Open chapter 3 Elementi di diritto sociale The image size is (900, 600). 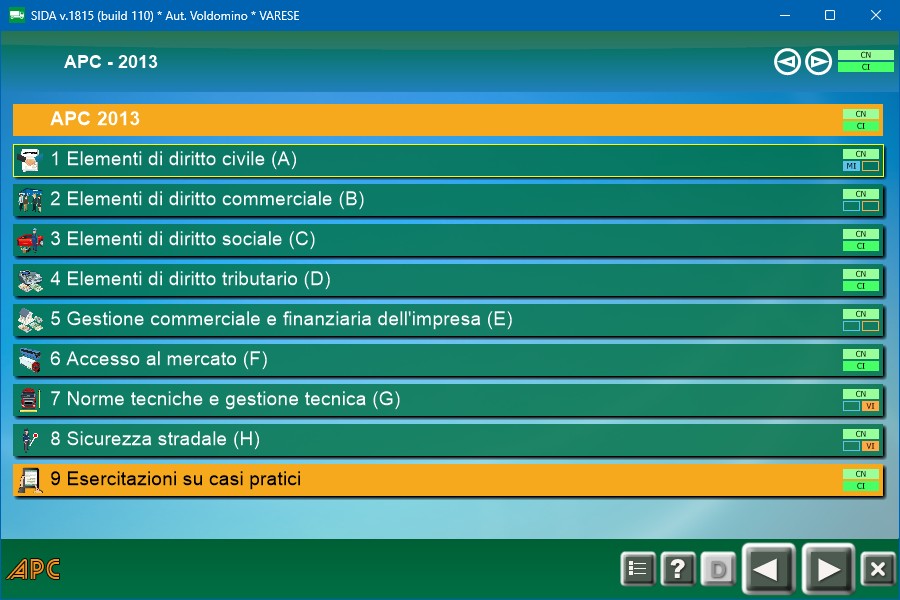[x=183, y=239]
